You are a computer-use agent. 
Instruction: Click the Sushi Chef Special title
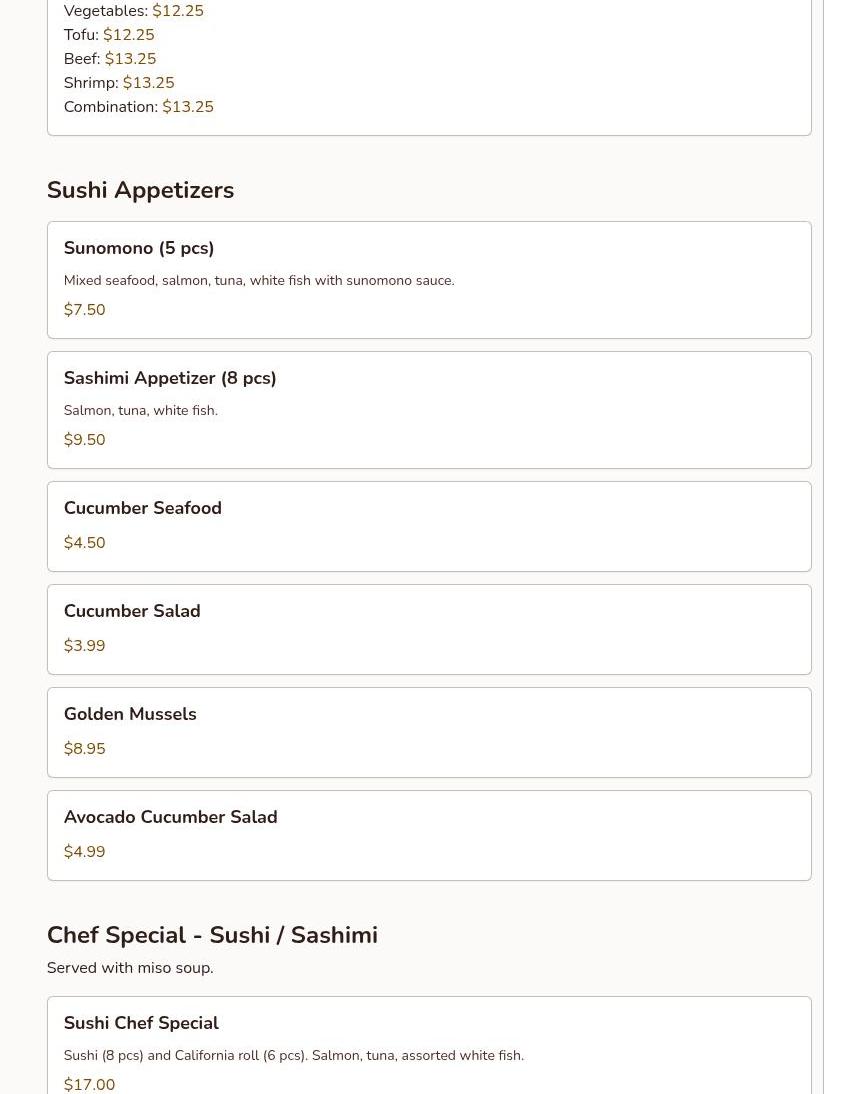click(141, 1023)
